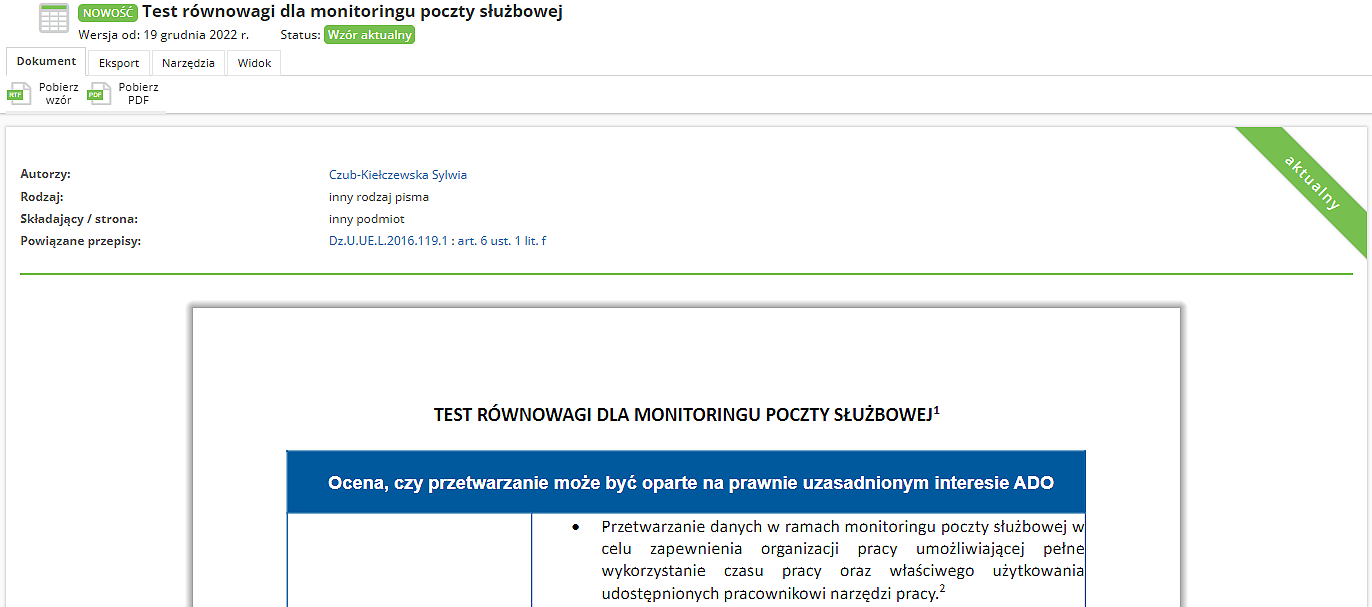Image resolution: width=1372 pixels, height=607 pixels.
Task: Click the blue Ocena table header
Action: (686, 482)
